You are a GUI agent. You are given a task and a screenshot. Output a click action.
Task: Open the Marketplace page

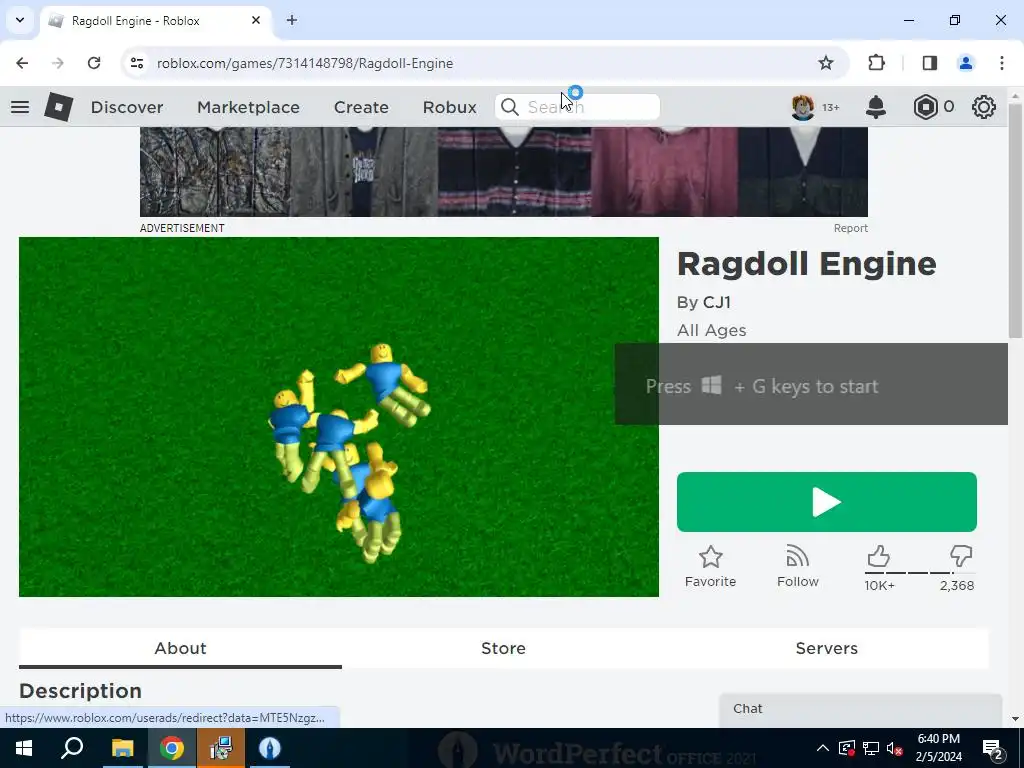coord(248,107)
